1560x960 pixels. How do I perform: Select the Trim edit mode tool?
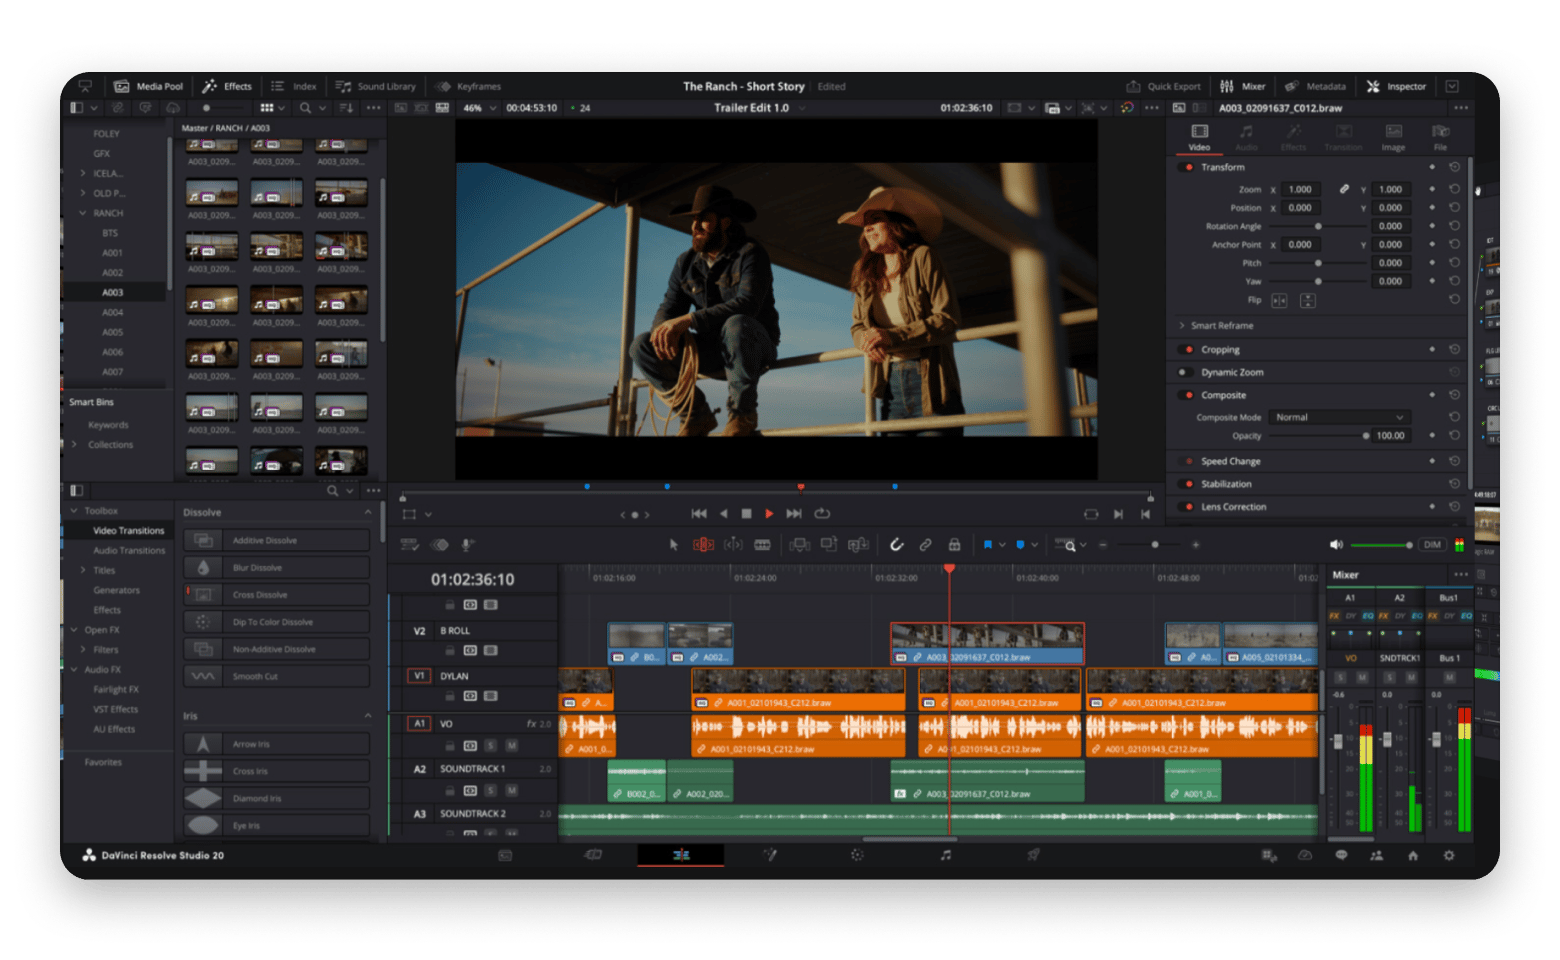[703, 545]
